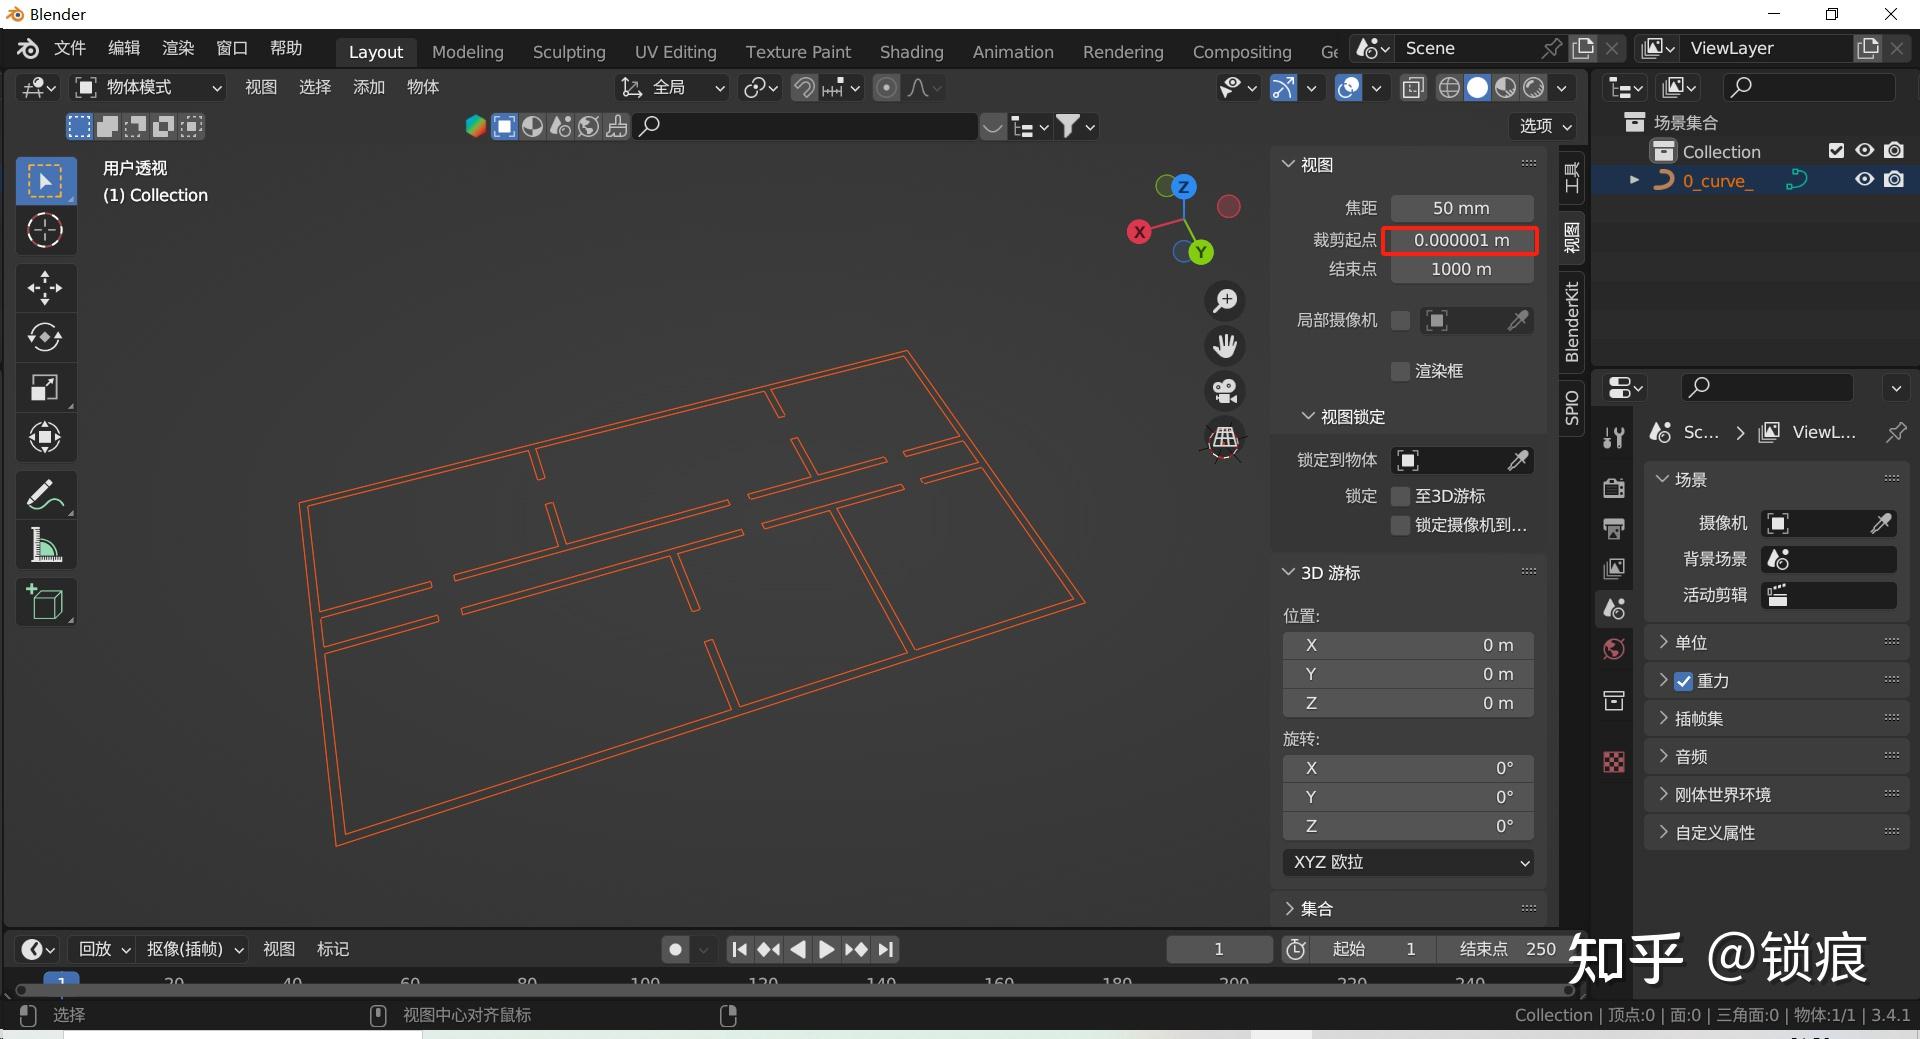
Task: Enable the snapping magnet icon
Action: pos(803,87)
